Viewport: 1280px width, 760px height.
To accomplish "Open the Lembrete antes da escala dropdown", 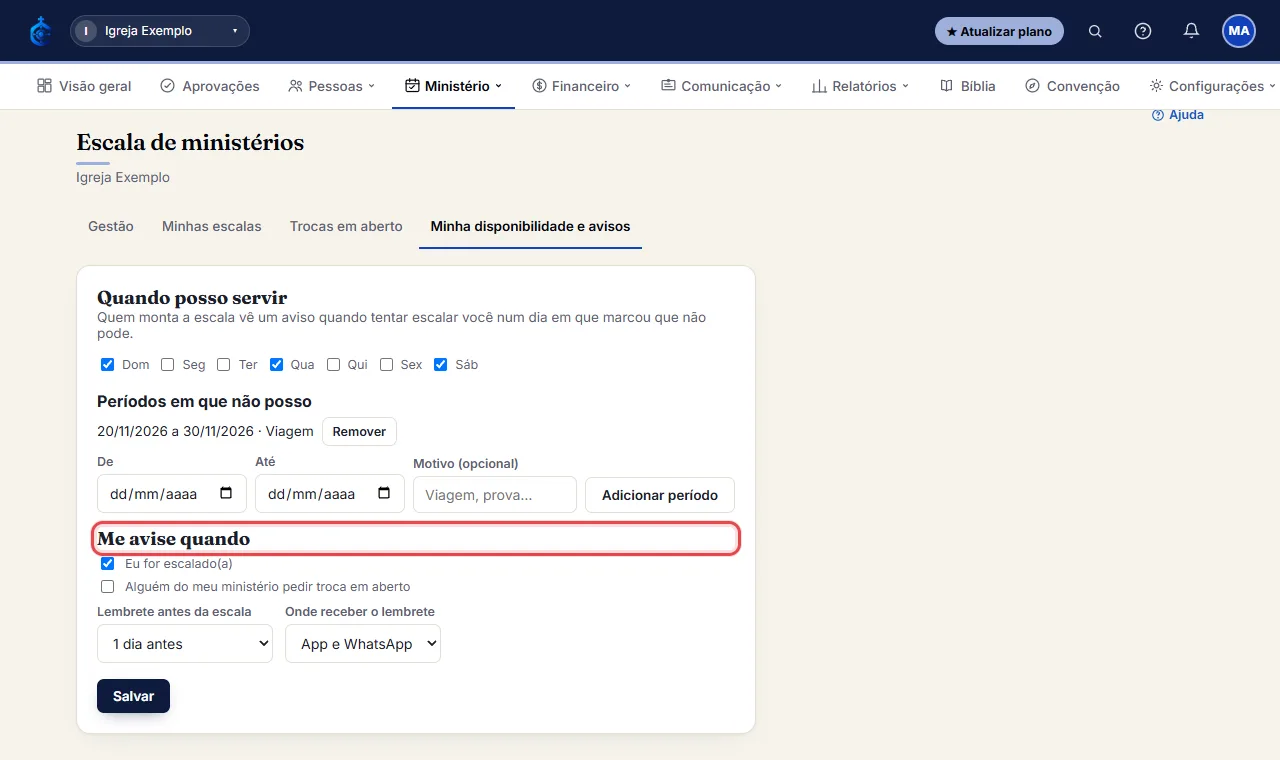I will (x=185, y=644).
